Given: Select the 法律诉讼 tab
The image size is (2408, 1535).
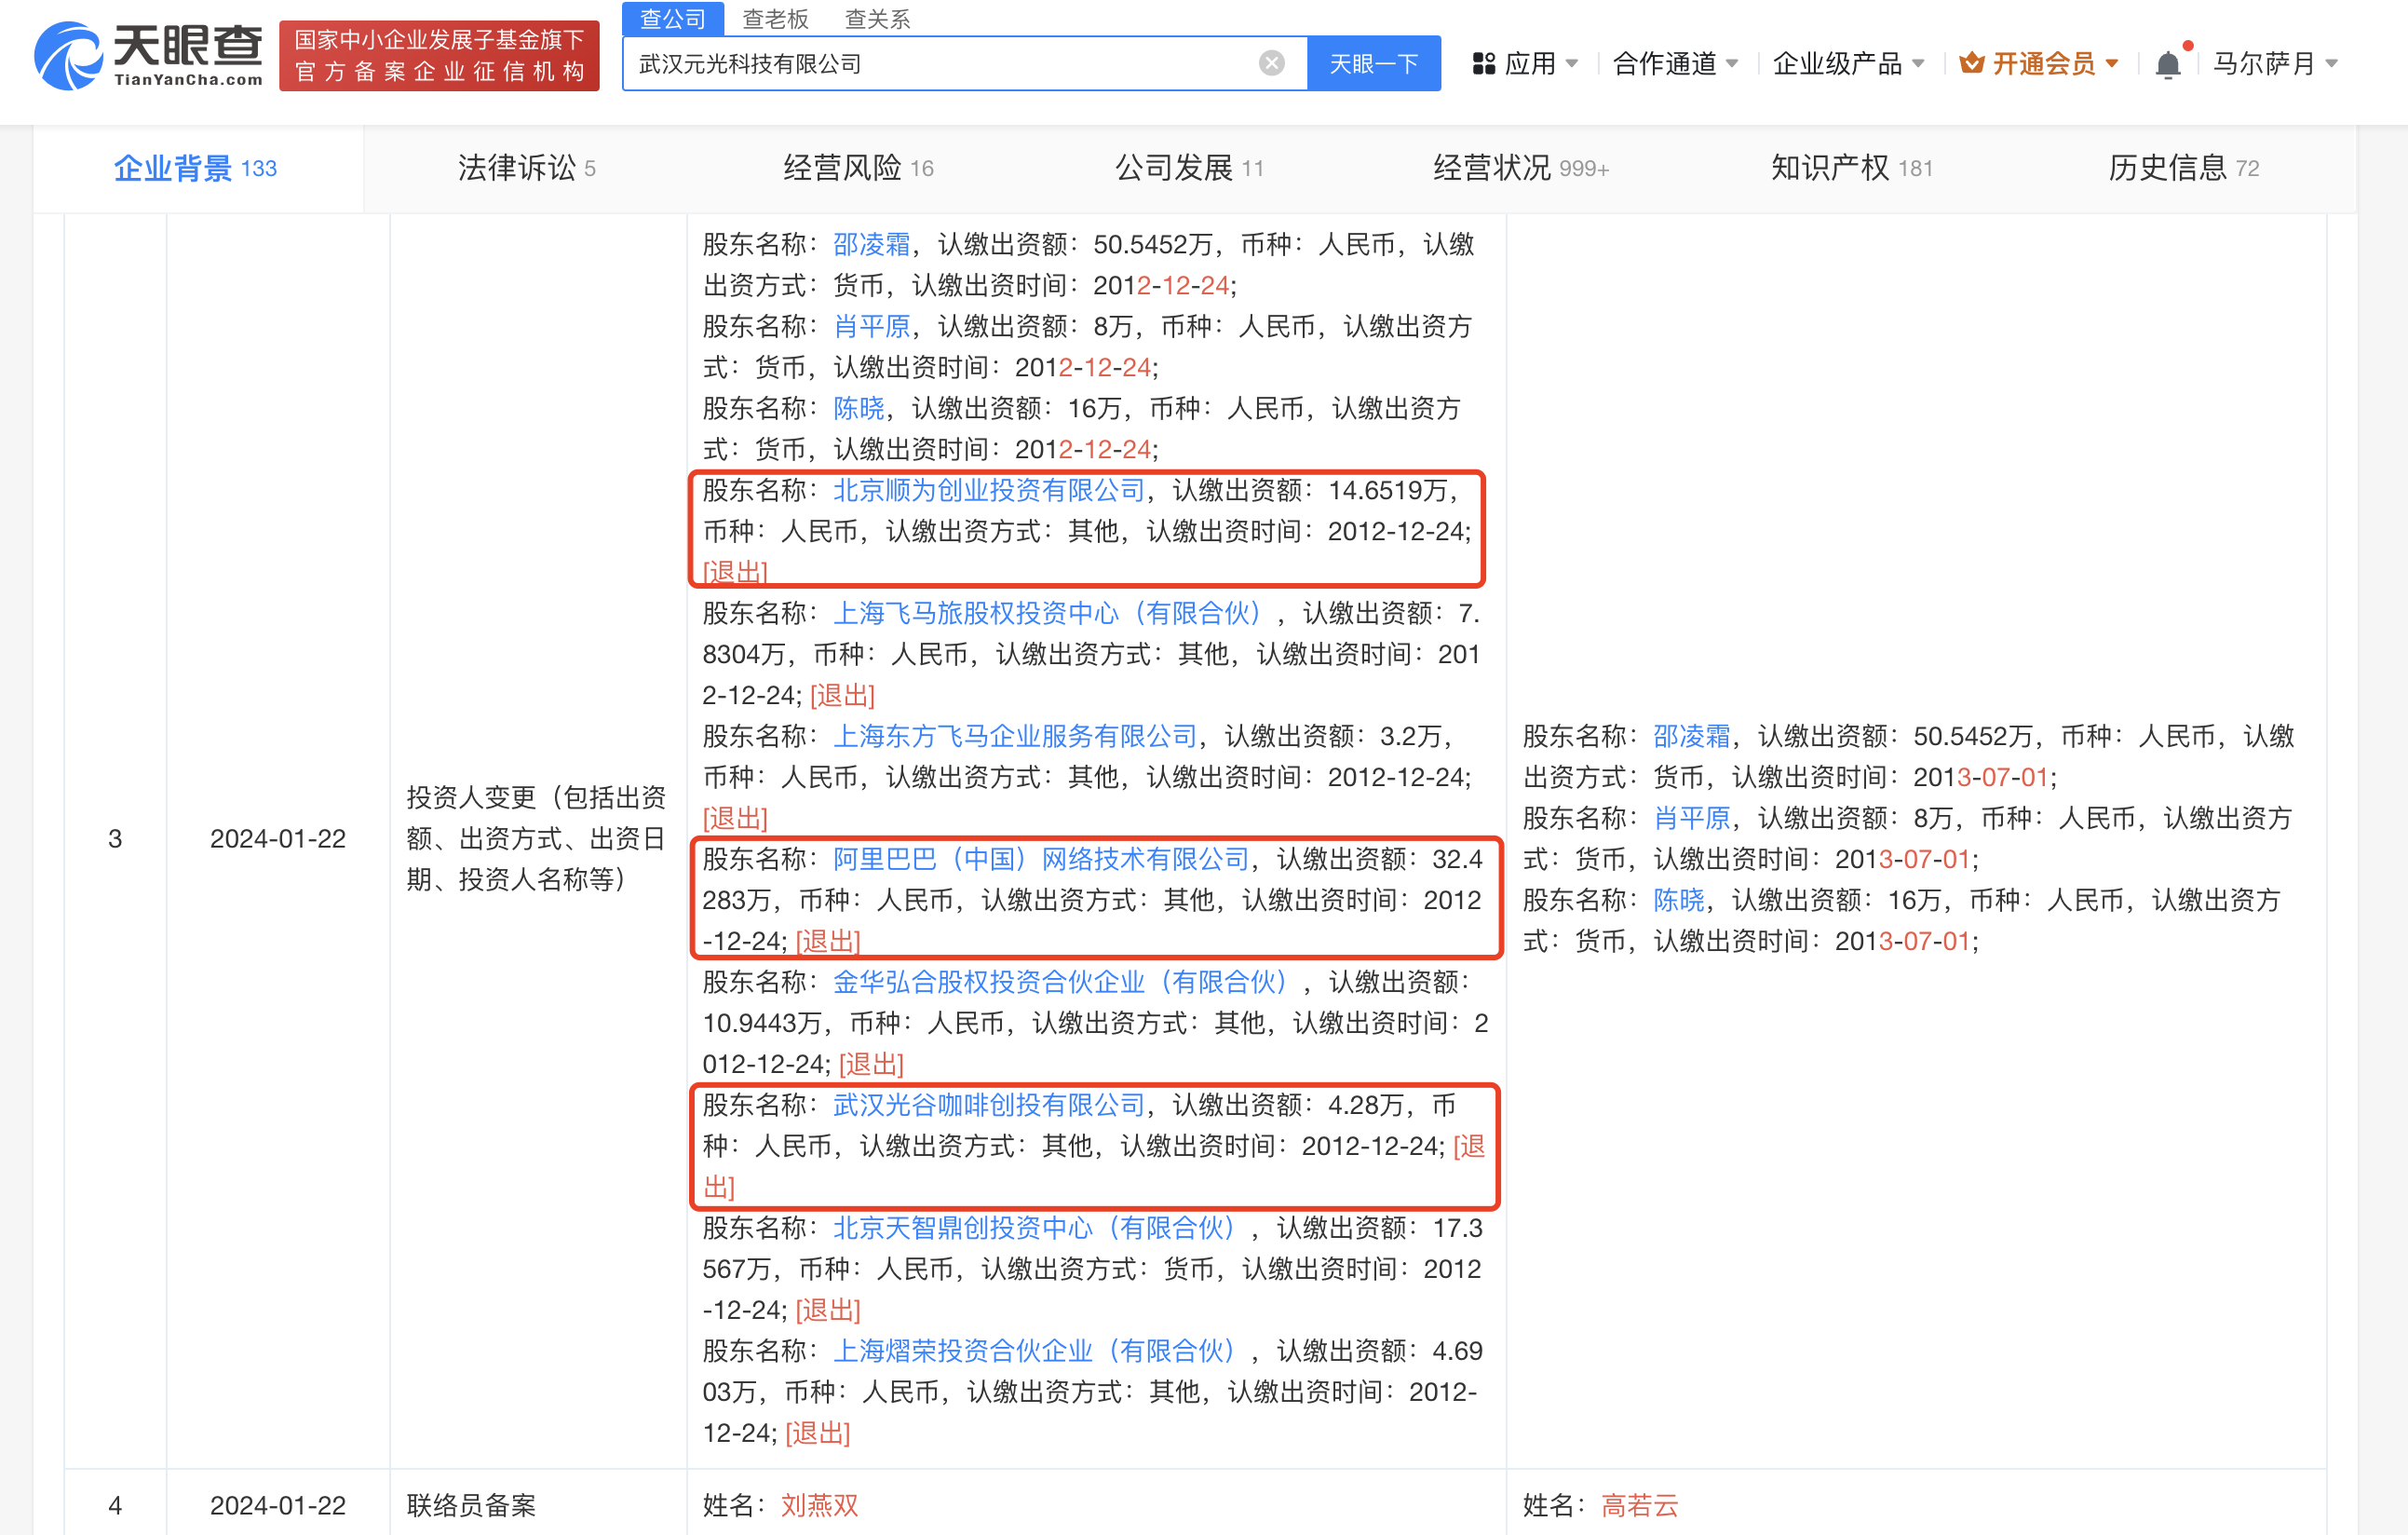Looking at the screenshot, I should 527,168.
